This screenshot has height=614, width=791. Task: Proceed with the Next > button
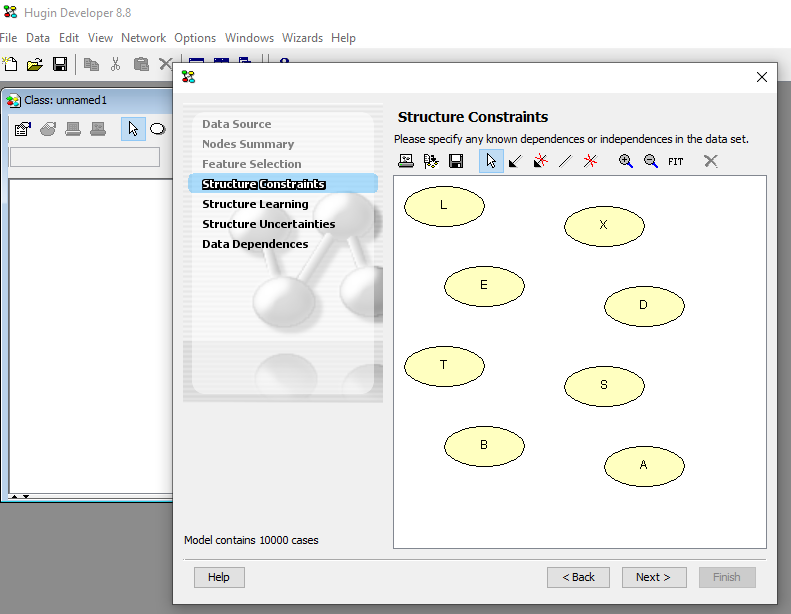(654, 577)
